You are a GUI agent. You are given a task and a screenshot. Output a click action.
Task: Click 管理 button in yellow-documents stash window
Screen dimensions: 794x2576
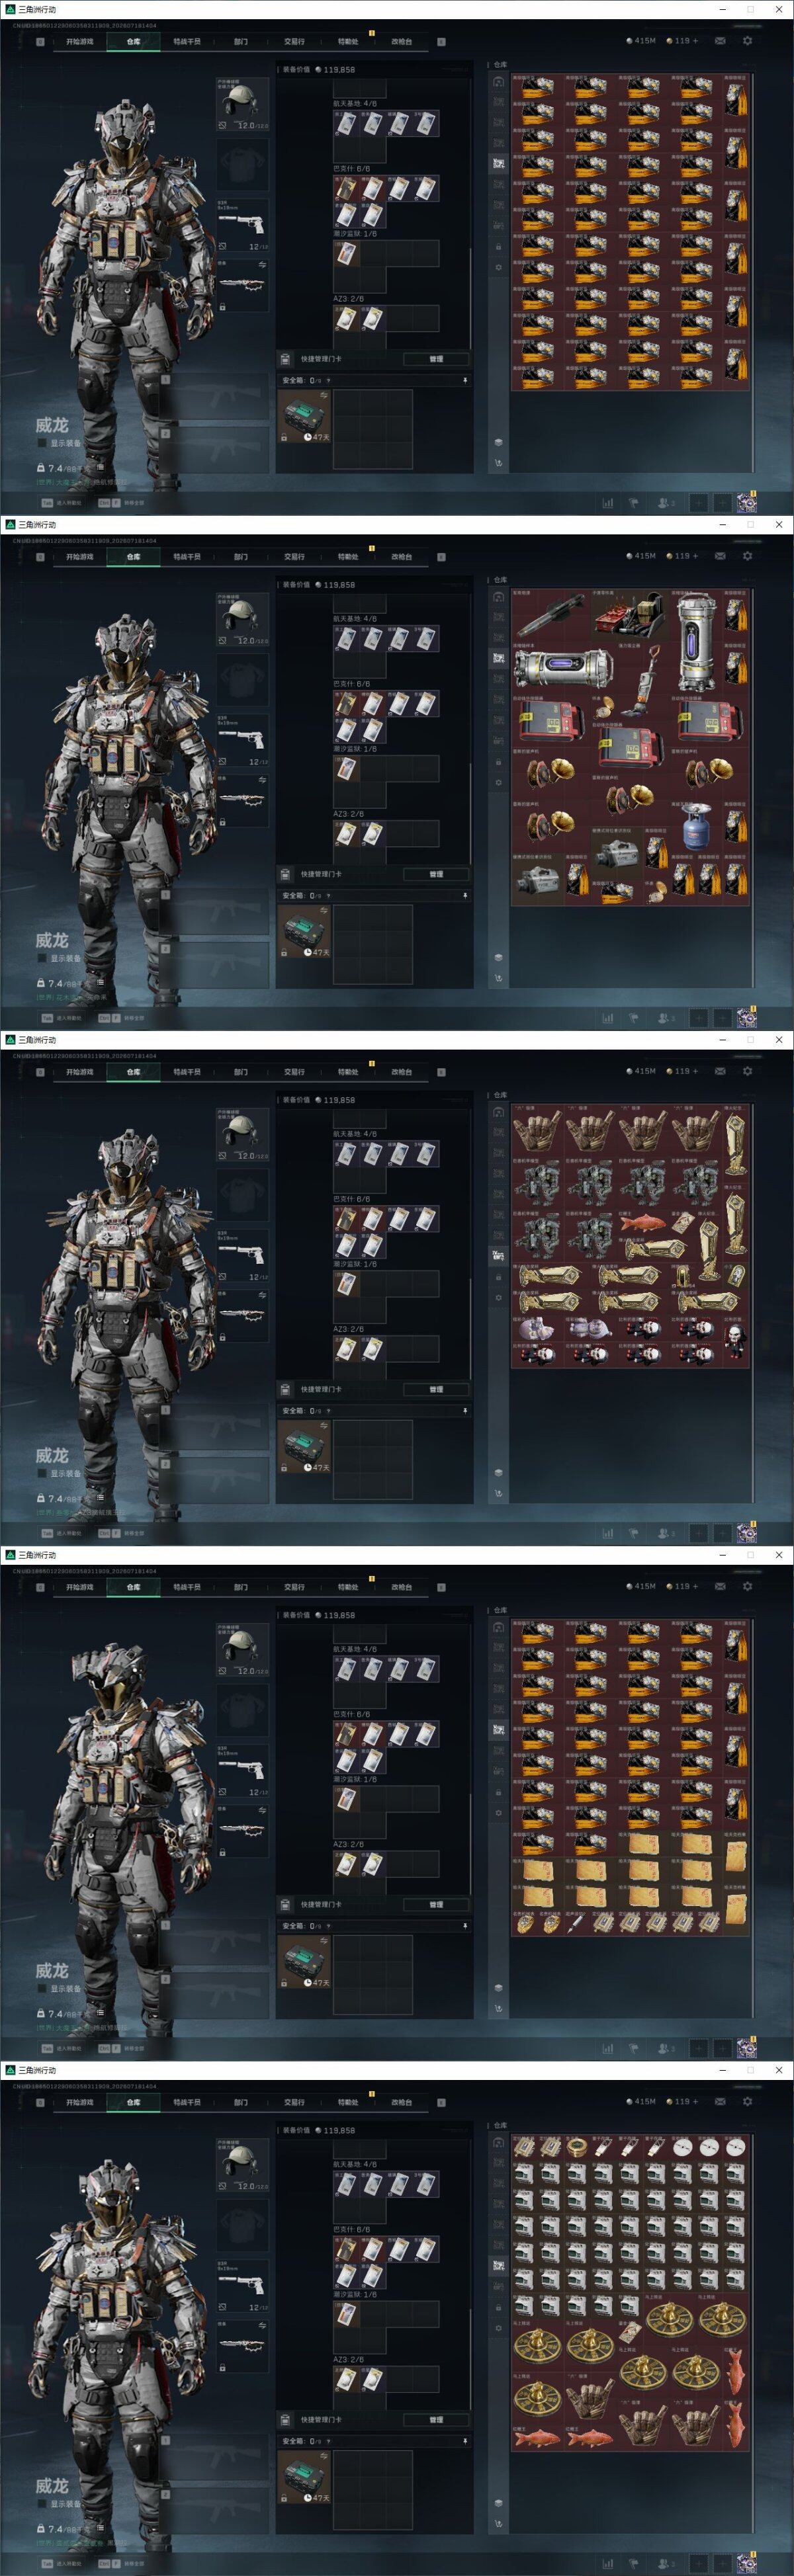coord(436,1904)
